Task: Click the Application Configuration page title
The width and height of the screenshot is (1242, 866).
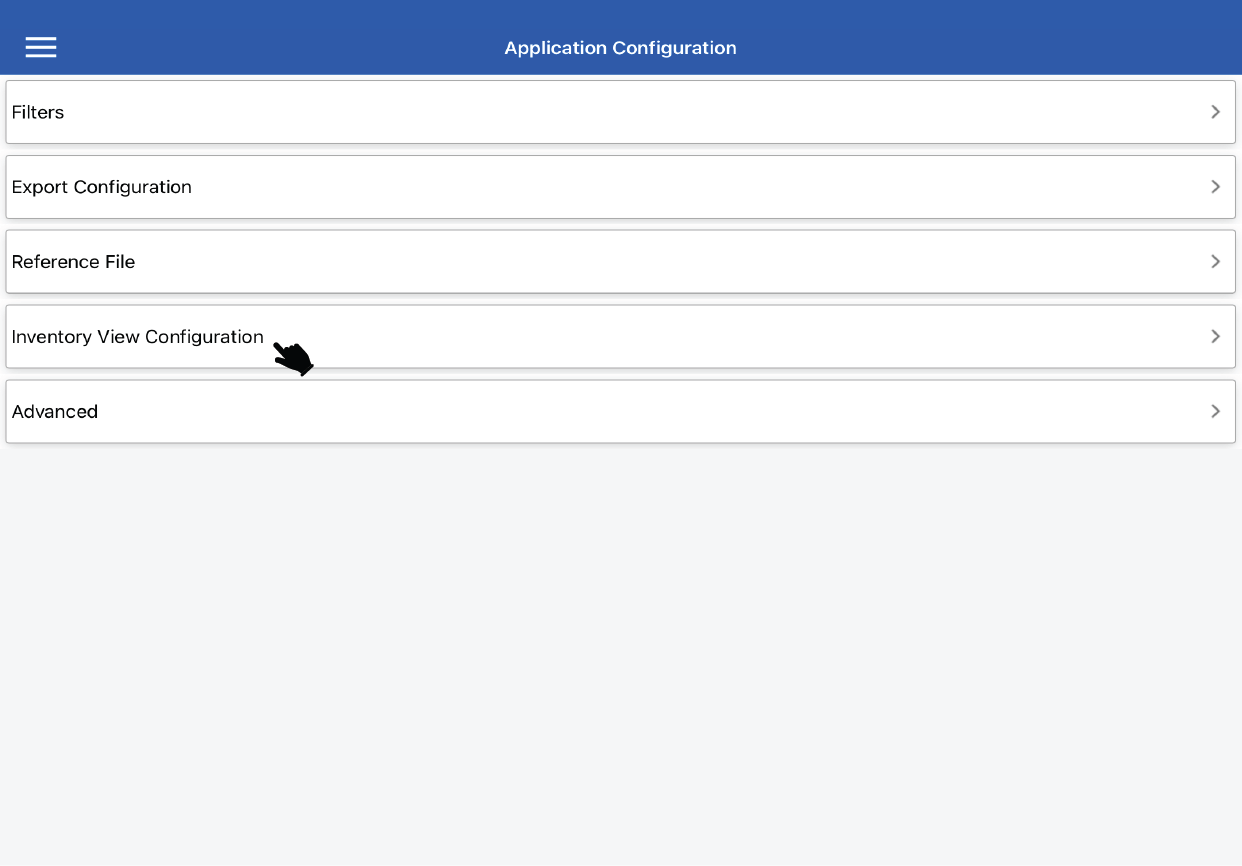Action: pyautogui.click(x=620, y=48)
